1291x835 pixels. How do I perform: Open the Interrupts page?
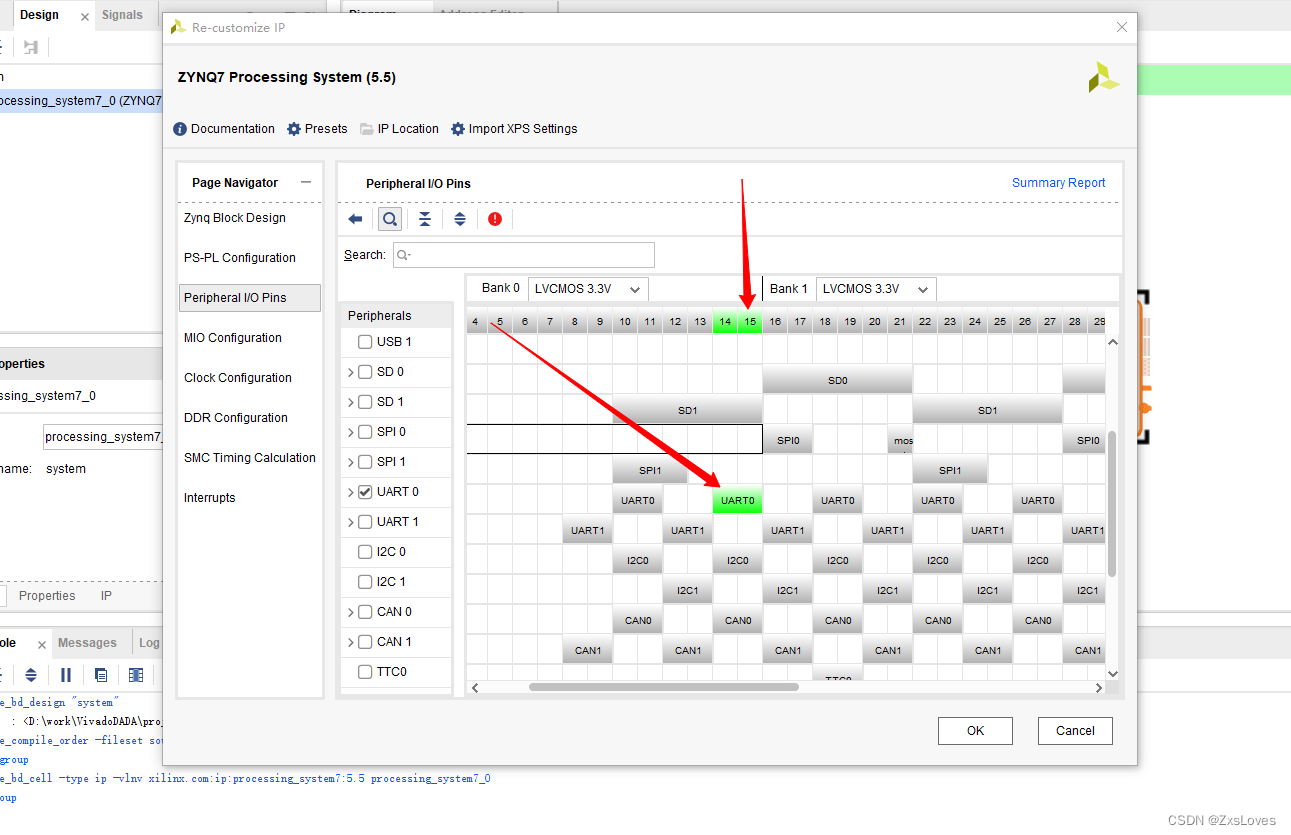[210, 498]
